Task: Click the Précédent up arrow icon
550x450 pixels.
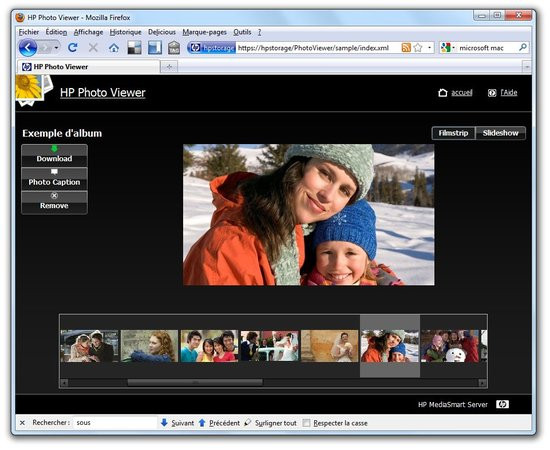Action: [x=202, y=423]
